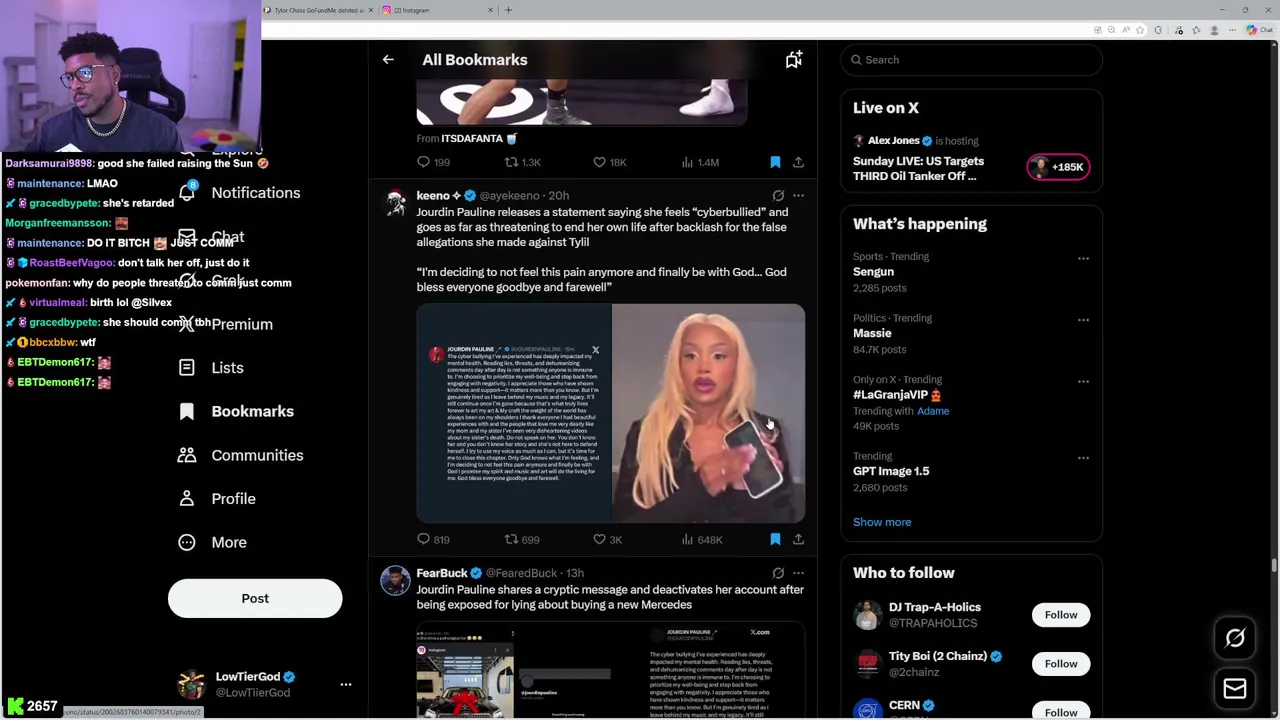Screen dimensions: 1280x720
Task: Open keeno's profile avatar
Action: pos(396,203)
